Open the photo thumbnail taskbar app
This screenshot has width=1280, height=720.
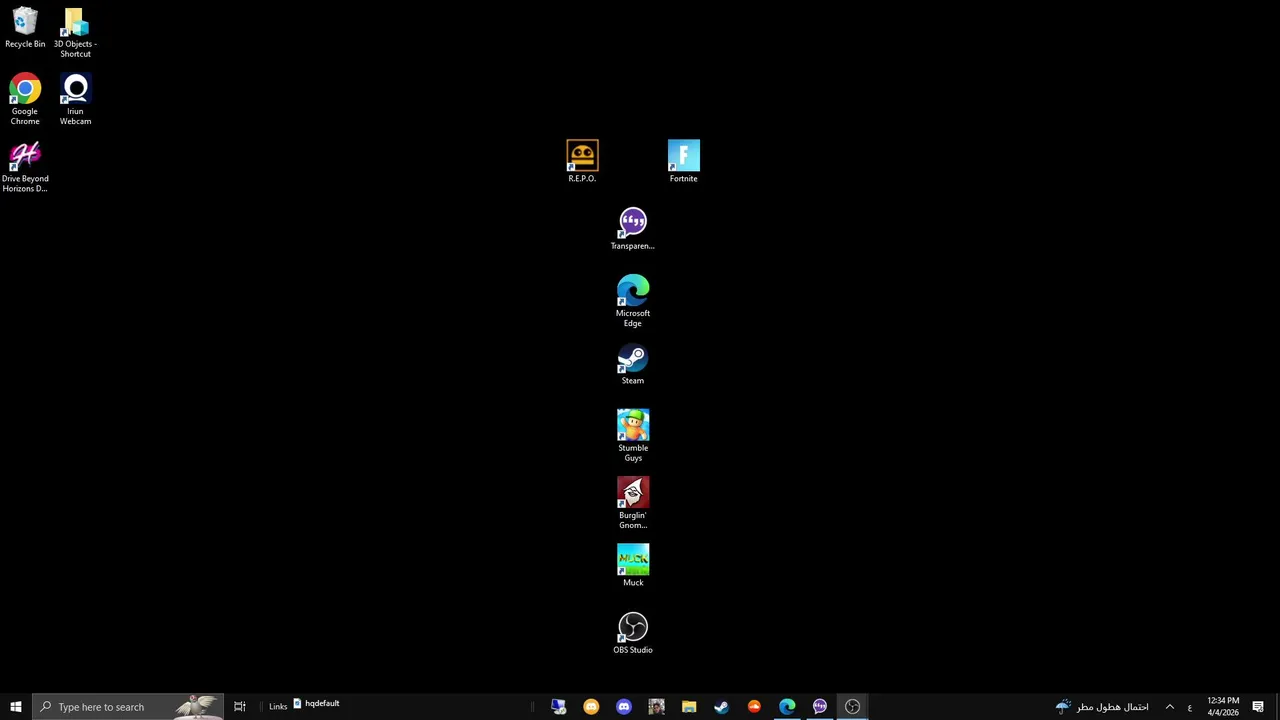pos(656,707)
